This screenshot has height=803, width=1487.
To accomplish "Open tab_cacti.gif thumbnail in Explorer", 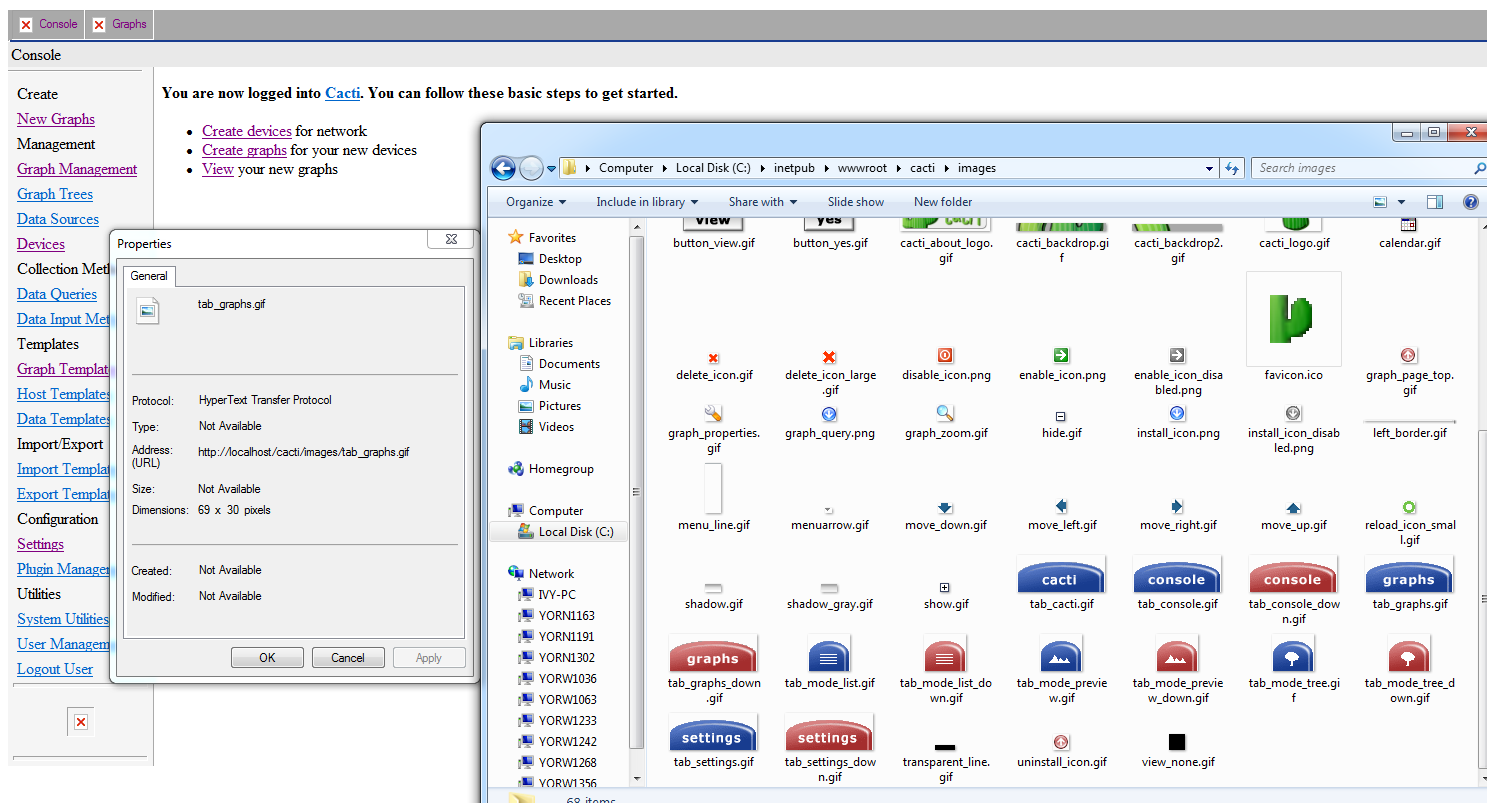I will [1060, 576].
